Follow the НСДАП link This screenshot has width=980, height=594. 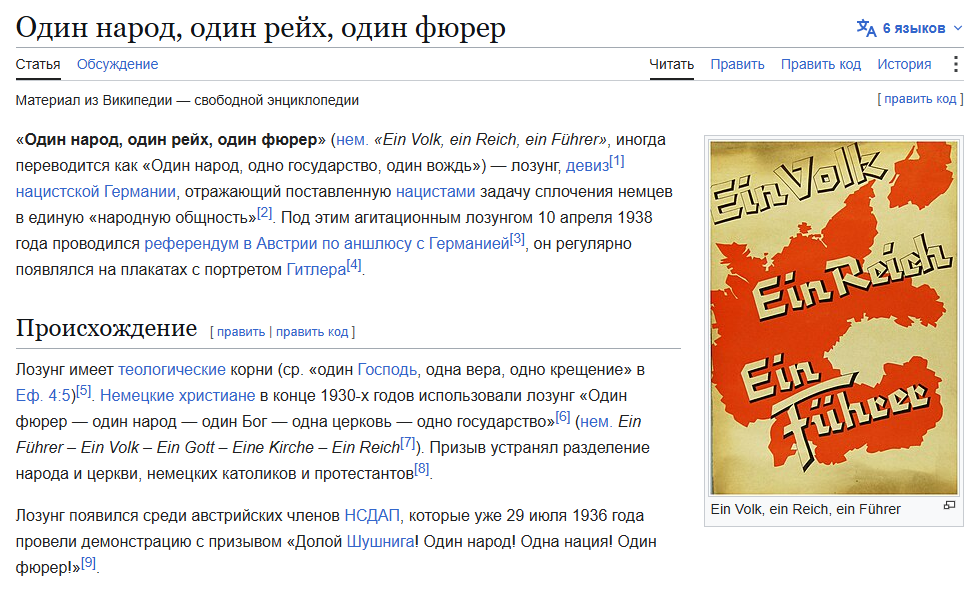(372, 516)
